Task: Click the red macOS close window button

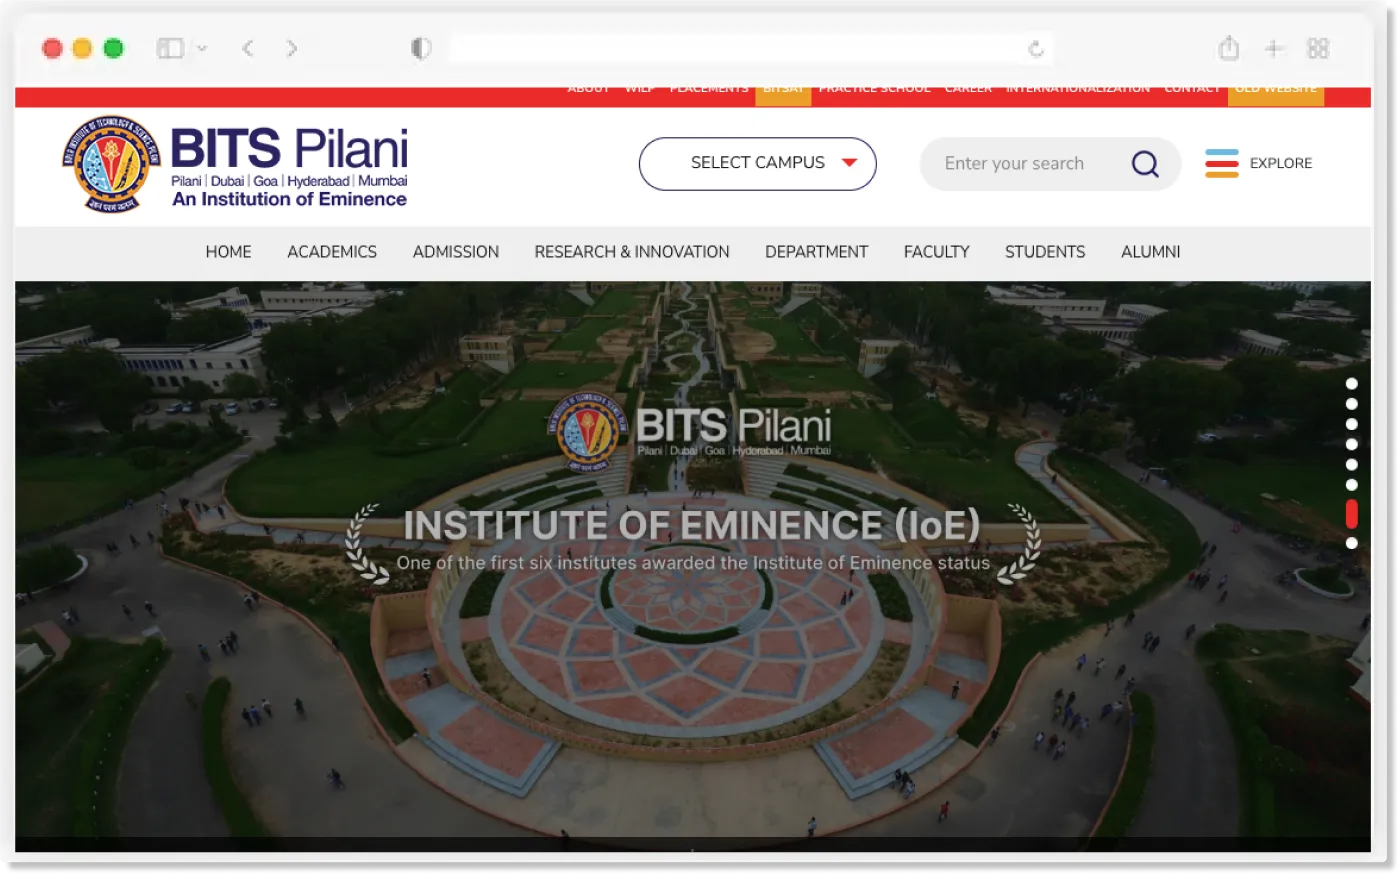Action: pyautogui.click(x=52, y=48)
